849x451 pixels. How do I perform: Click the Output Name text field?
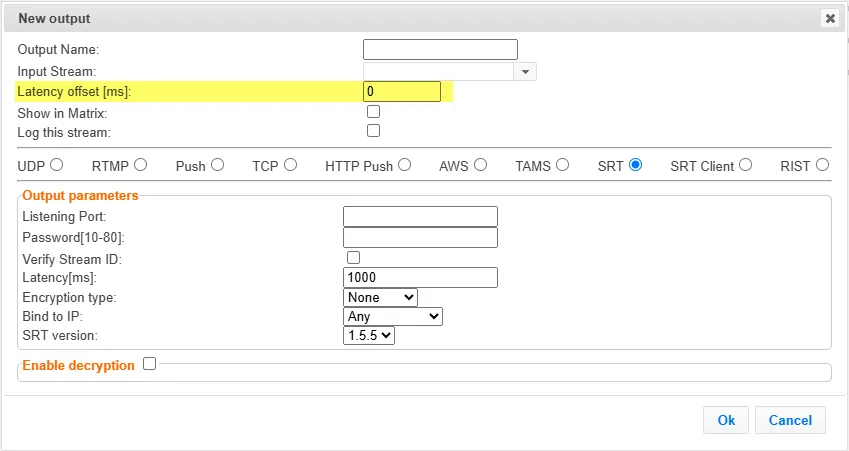[440, 49]
